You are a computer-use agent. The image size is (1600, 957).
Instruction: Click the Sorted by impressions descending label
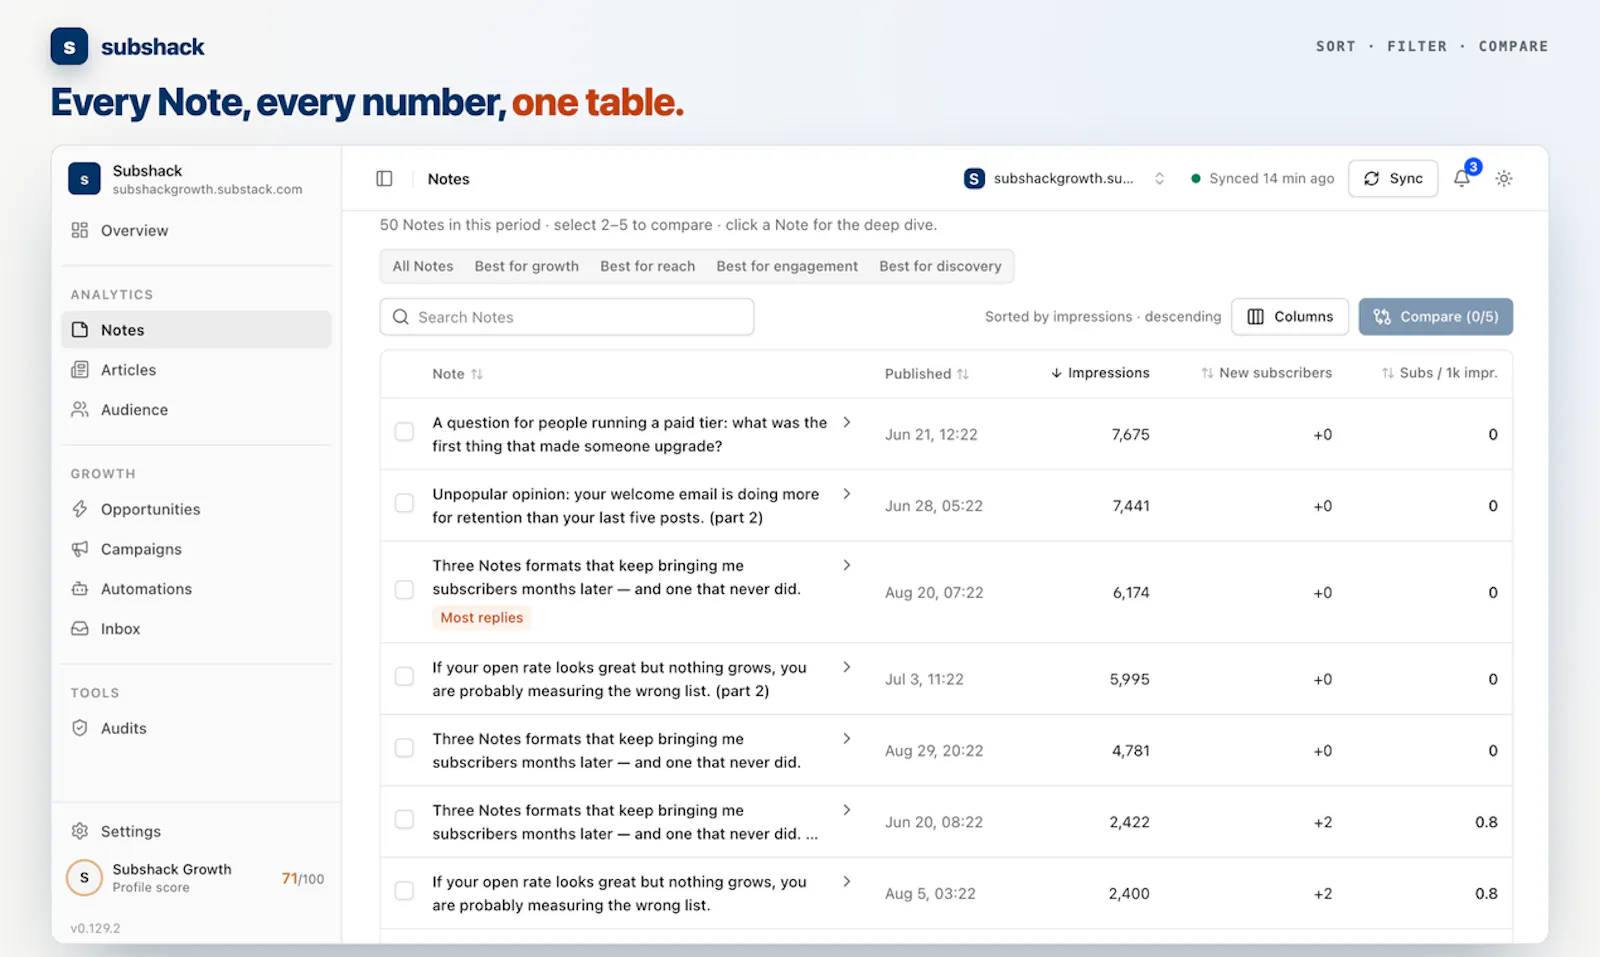click(1103, 317)
